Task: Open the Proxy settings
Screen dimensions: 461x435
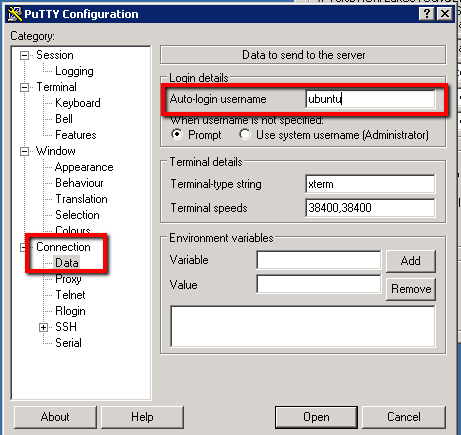Action: 68,279
